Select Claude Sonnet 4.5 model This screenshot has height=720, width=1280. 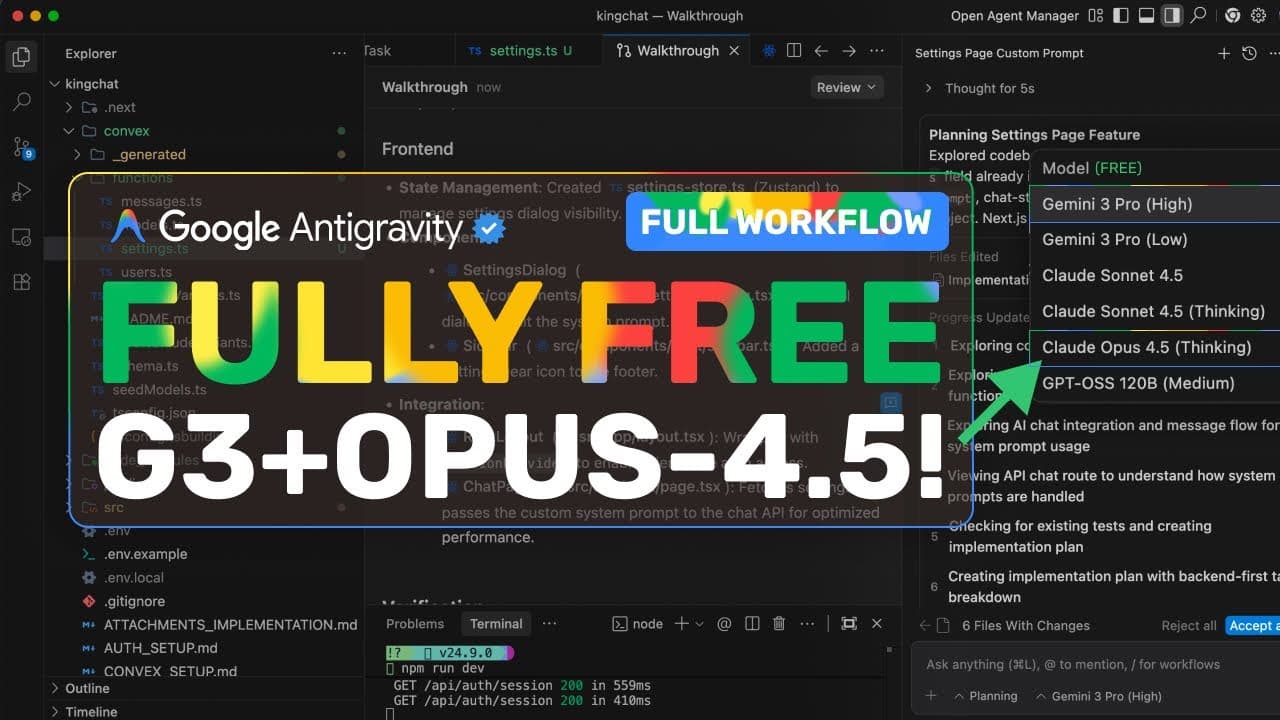1154,276
